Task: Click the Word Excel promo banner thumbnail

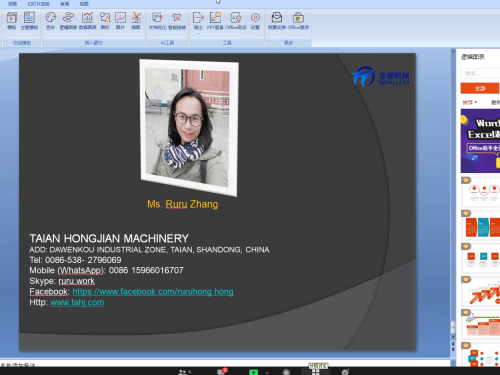Action: pyautogui.click(x=480, y=141)
